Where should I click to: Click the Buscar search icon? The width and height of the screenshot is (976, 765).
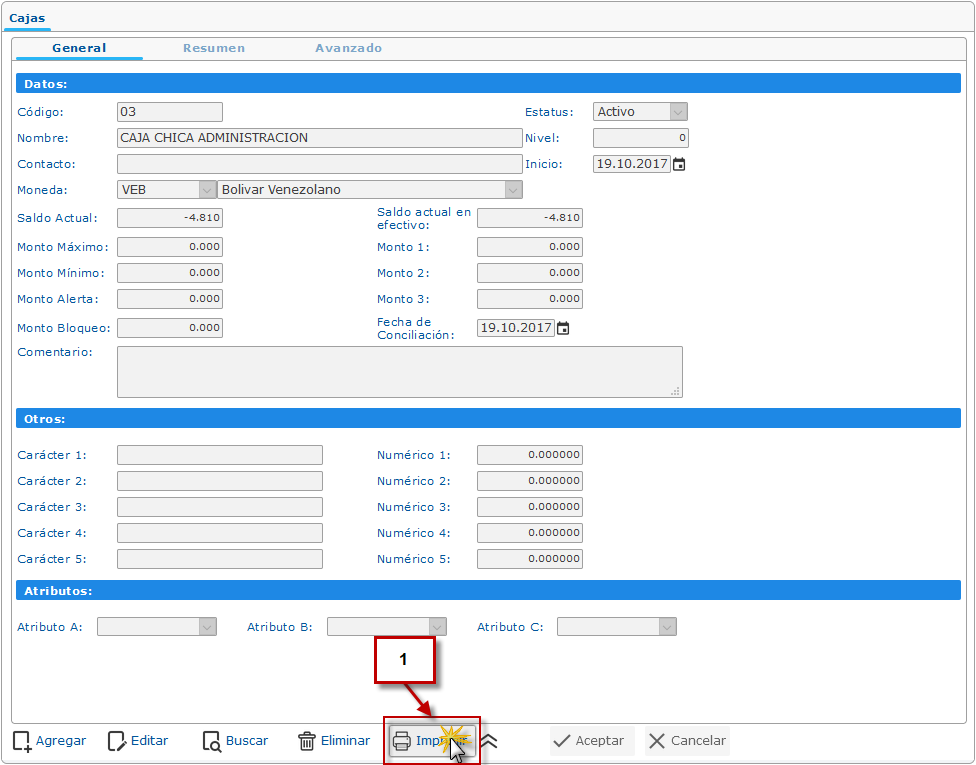click(211, 741)
